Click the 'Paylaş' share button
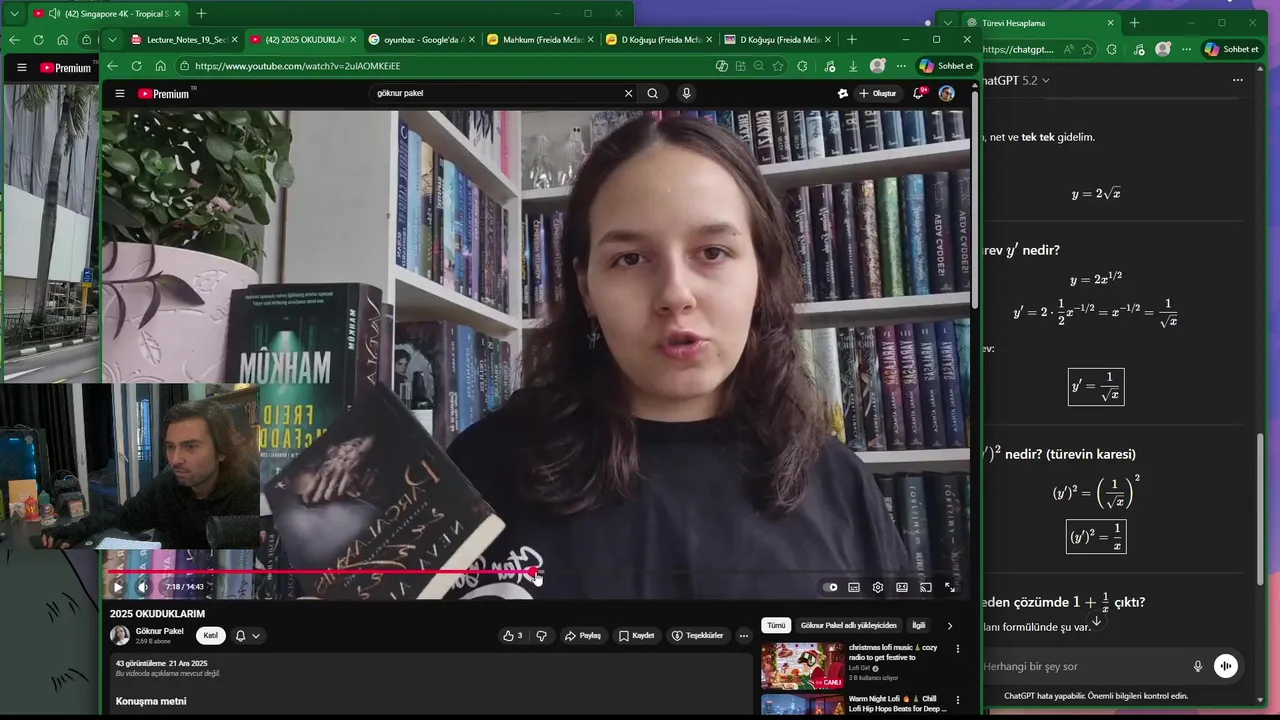 583,635
